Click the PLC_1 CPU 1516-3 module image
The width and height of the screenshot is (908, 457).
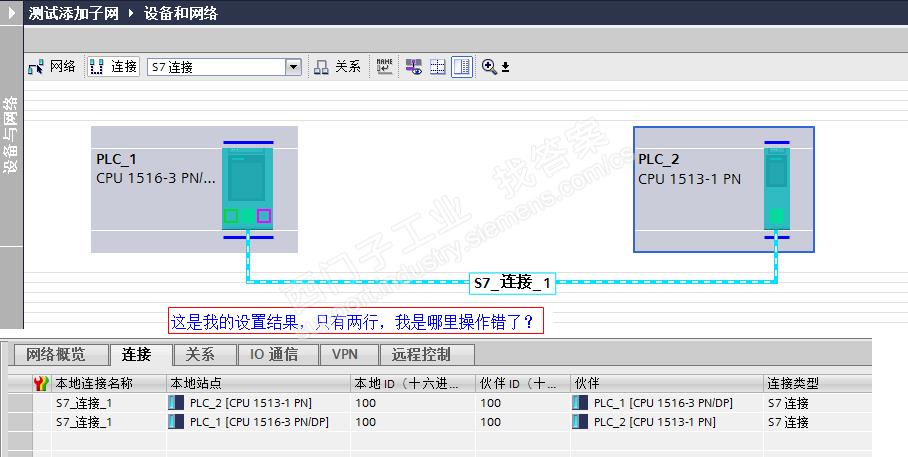[x=248, y=187]
